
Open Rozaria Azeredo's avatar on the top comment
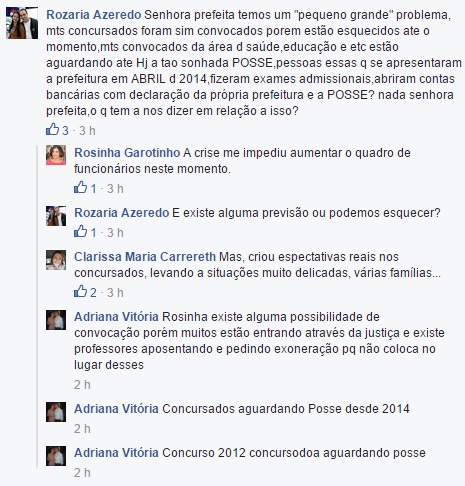(22, 23)
